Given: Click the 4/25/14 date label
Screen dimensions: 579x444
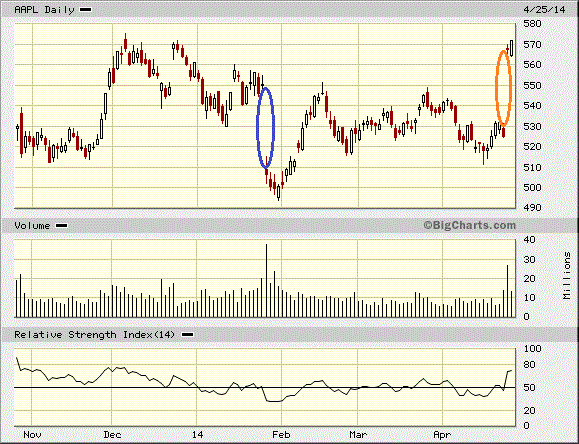Looking at the screenshot, I should pyautogui.click(x=544, y=10).
